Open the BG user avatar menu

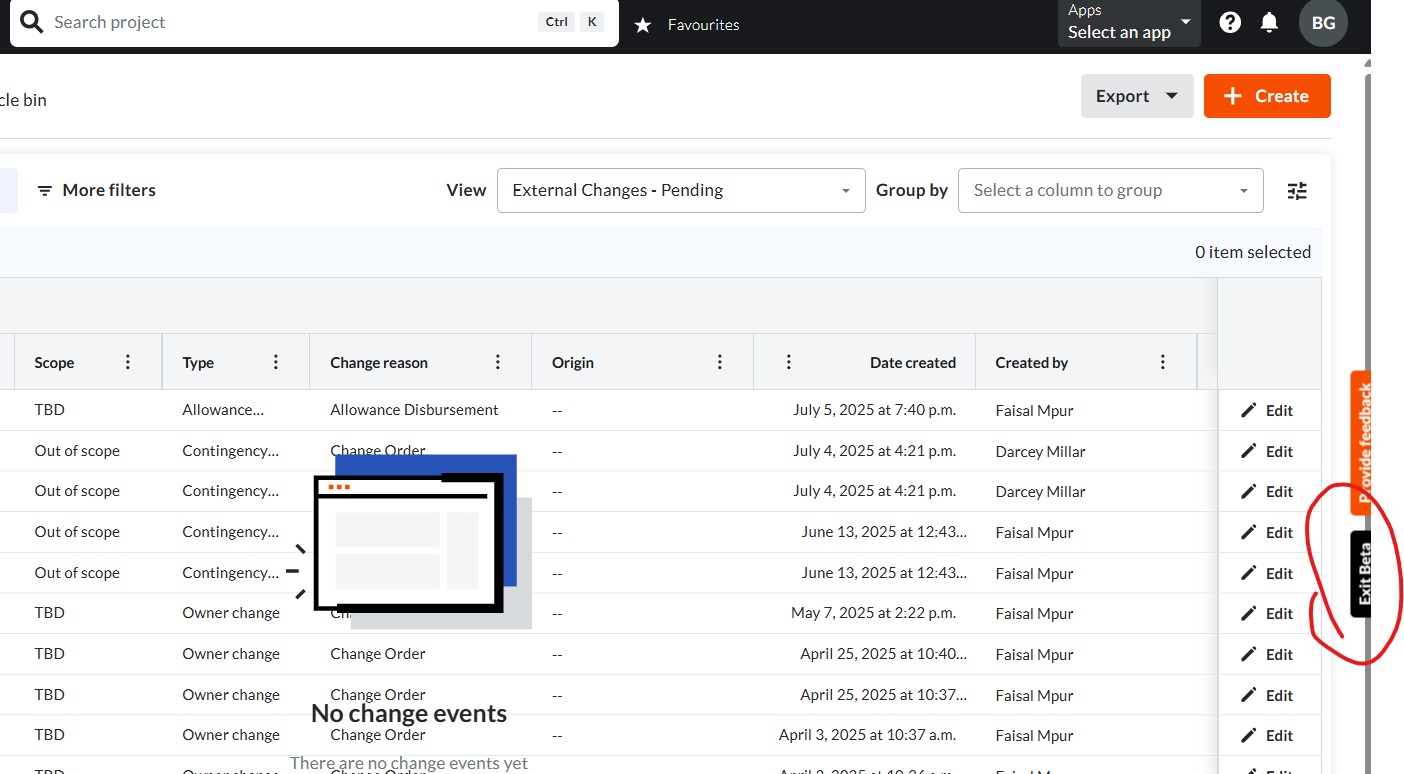[1323, 23]
